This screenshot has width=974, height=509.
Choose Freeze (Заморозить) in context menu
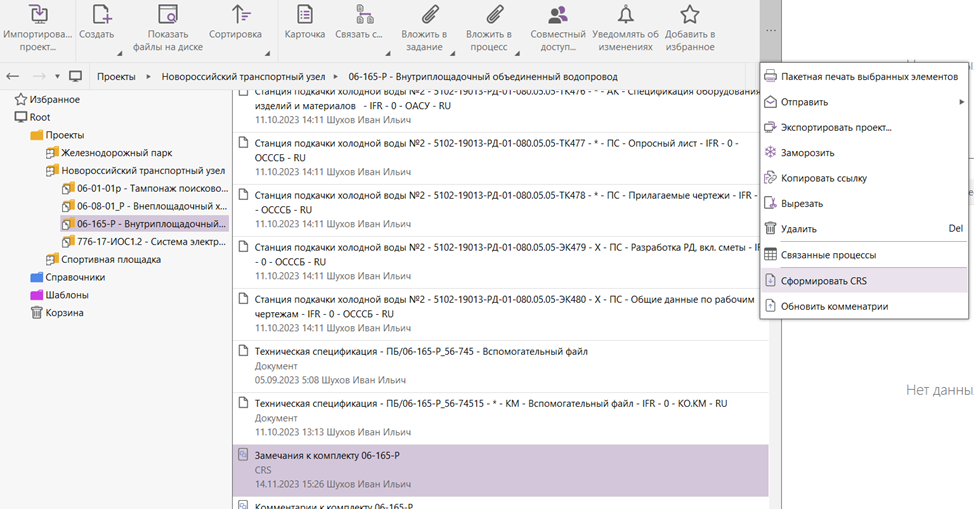click(x=808, y=153)
